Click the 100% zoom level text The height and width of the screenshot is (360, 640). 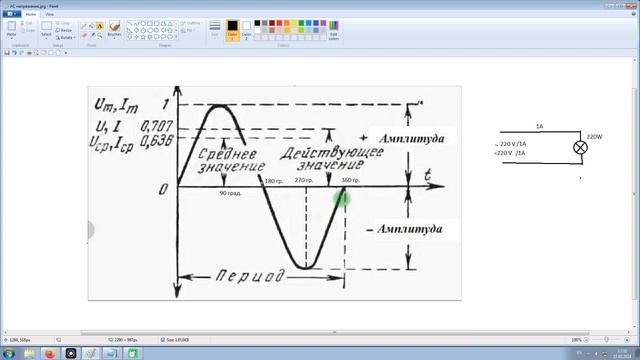coord(576,340)
